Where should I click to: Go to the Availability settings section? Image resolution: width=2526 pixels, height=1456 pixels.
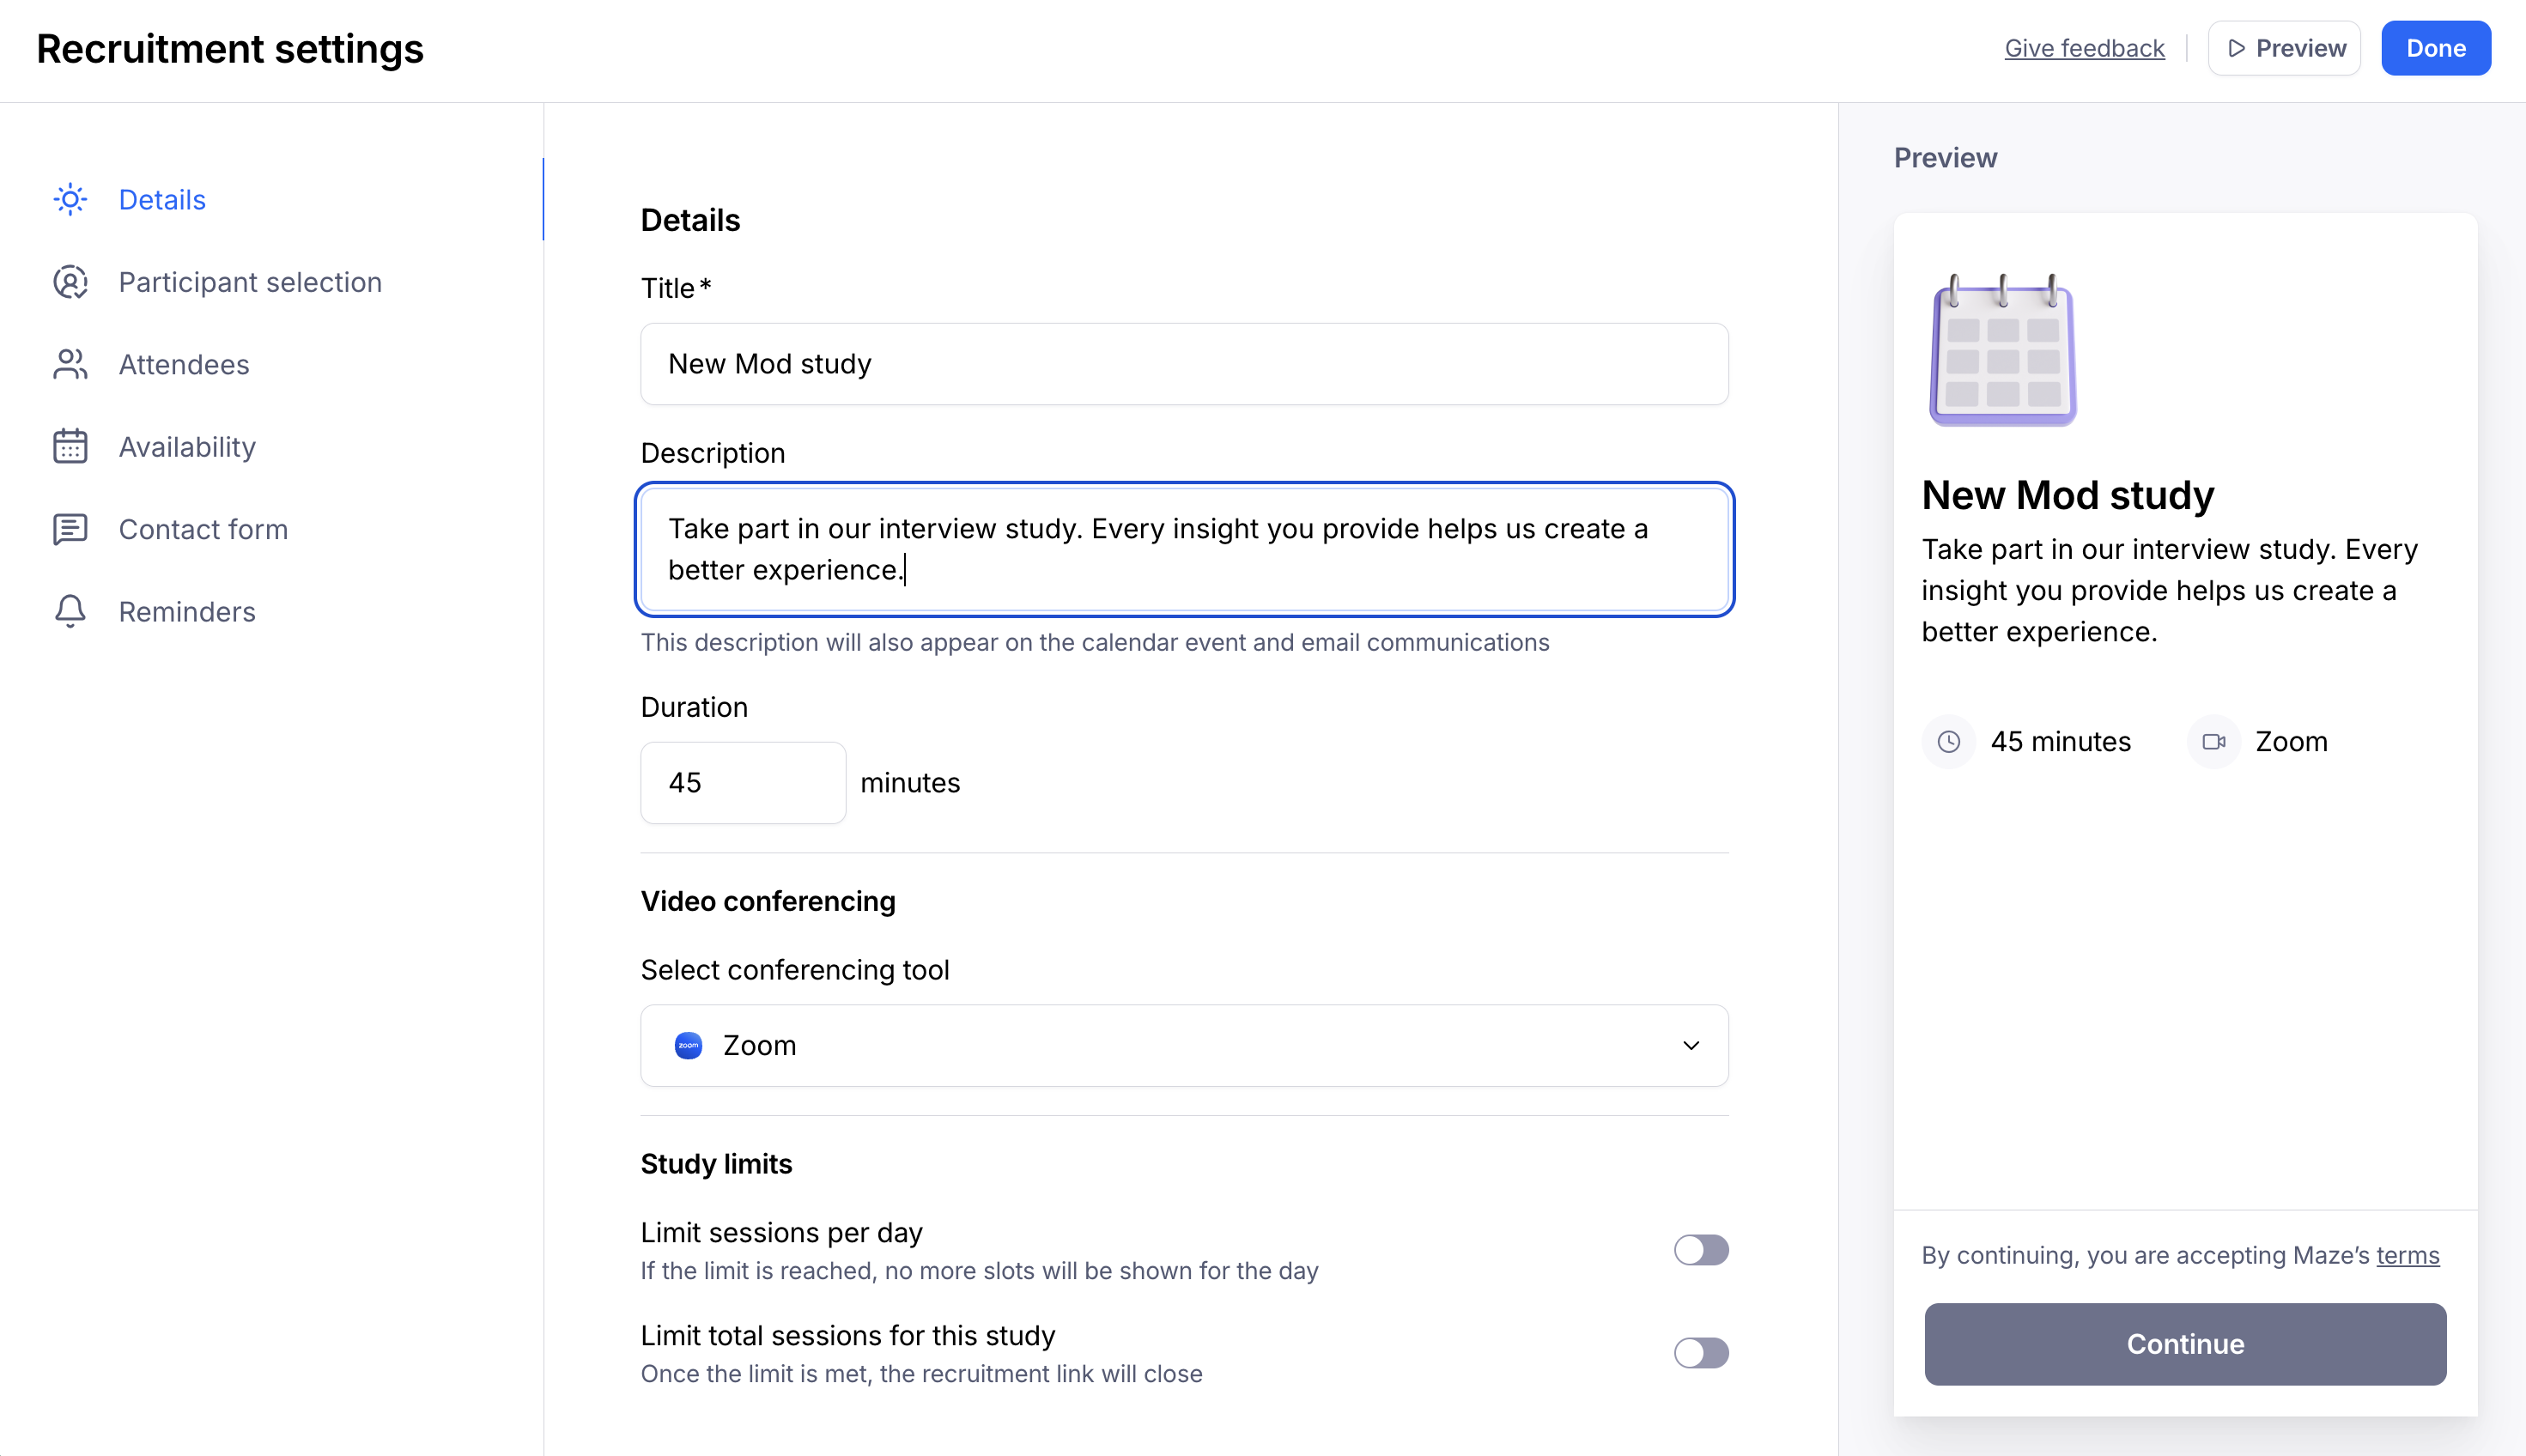pyautogui.click(x=187, y=447)
